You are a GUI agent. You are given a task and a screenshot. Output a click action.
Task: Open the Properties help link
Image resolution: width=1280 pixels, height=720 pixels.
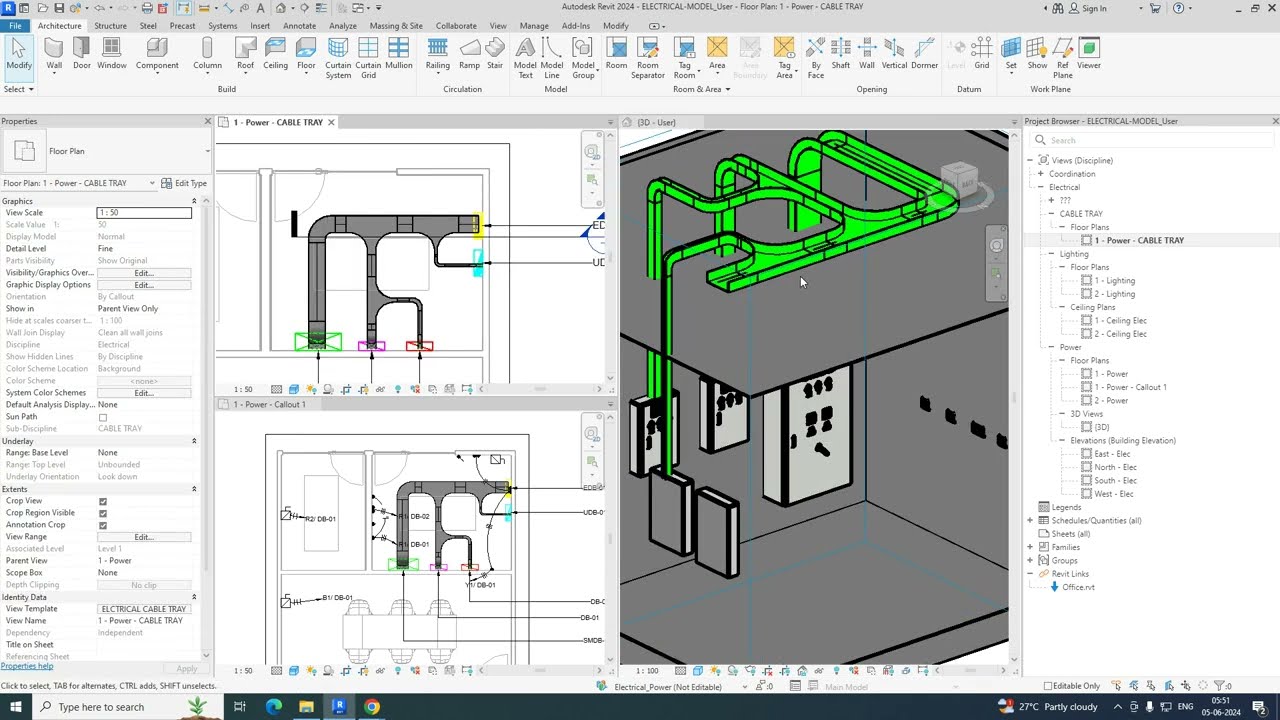[27, 666]
